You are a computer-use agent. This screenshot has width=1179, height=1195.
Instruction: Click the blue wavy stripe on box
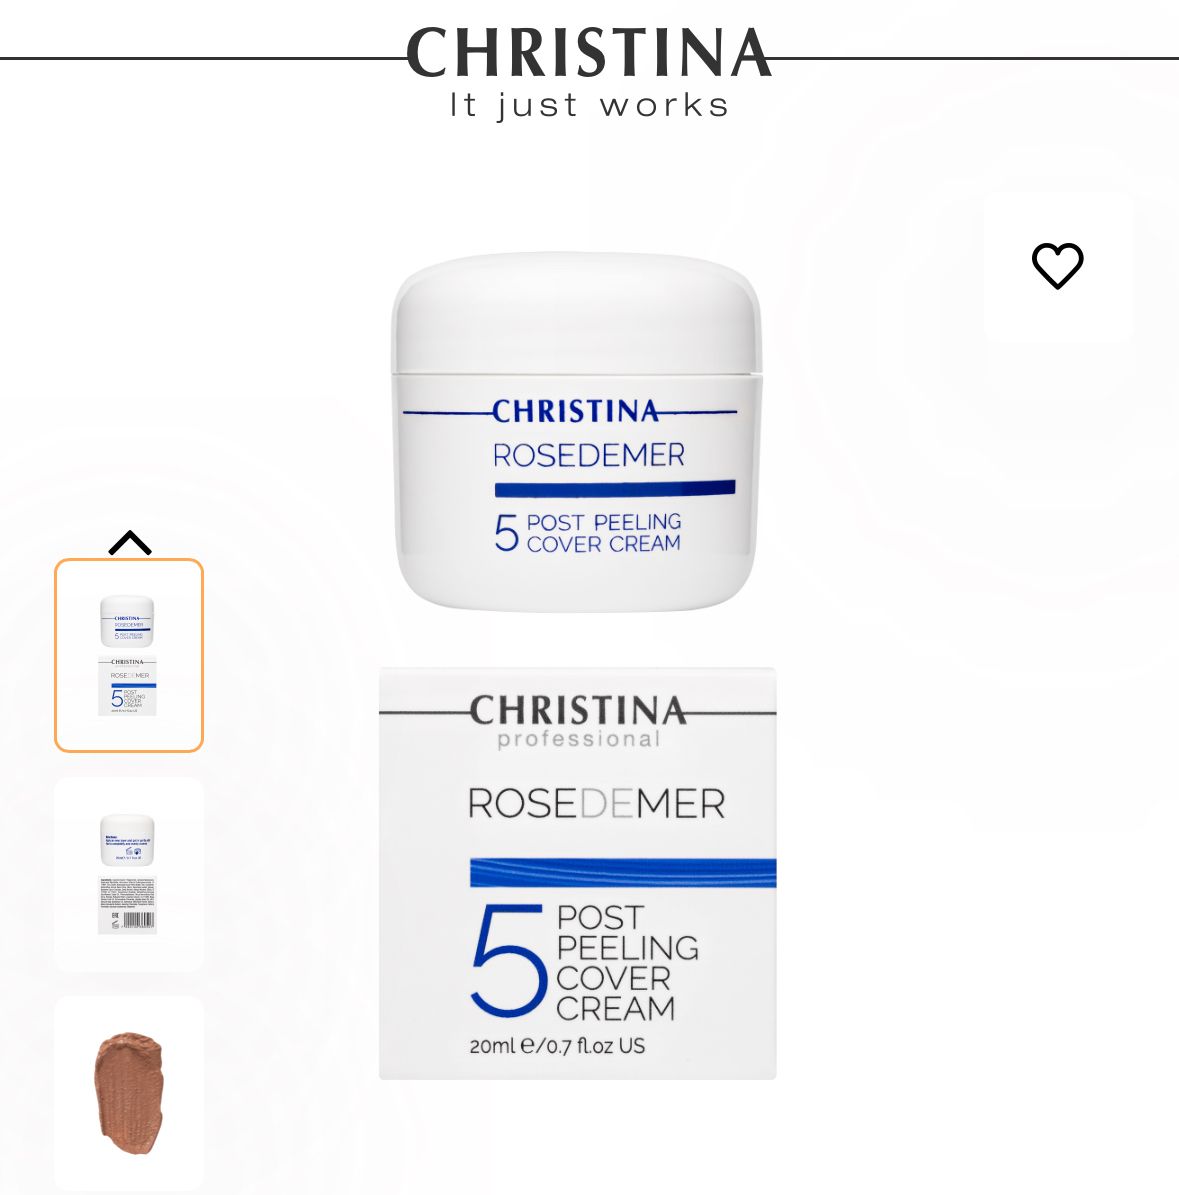[x=623, y=873]
